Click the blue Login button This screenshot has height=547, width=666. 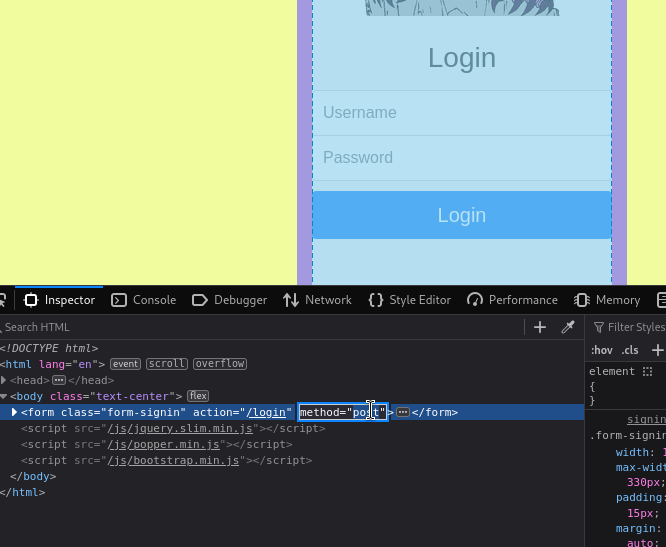pos(462,215)
